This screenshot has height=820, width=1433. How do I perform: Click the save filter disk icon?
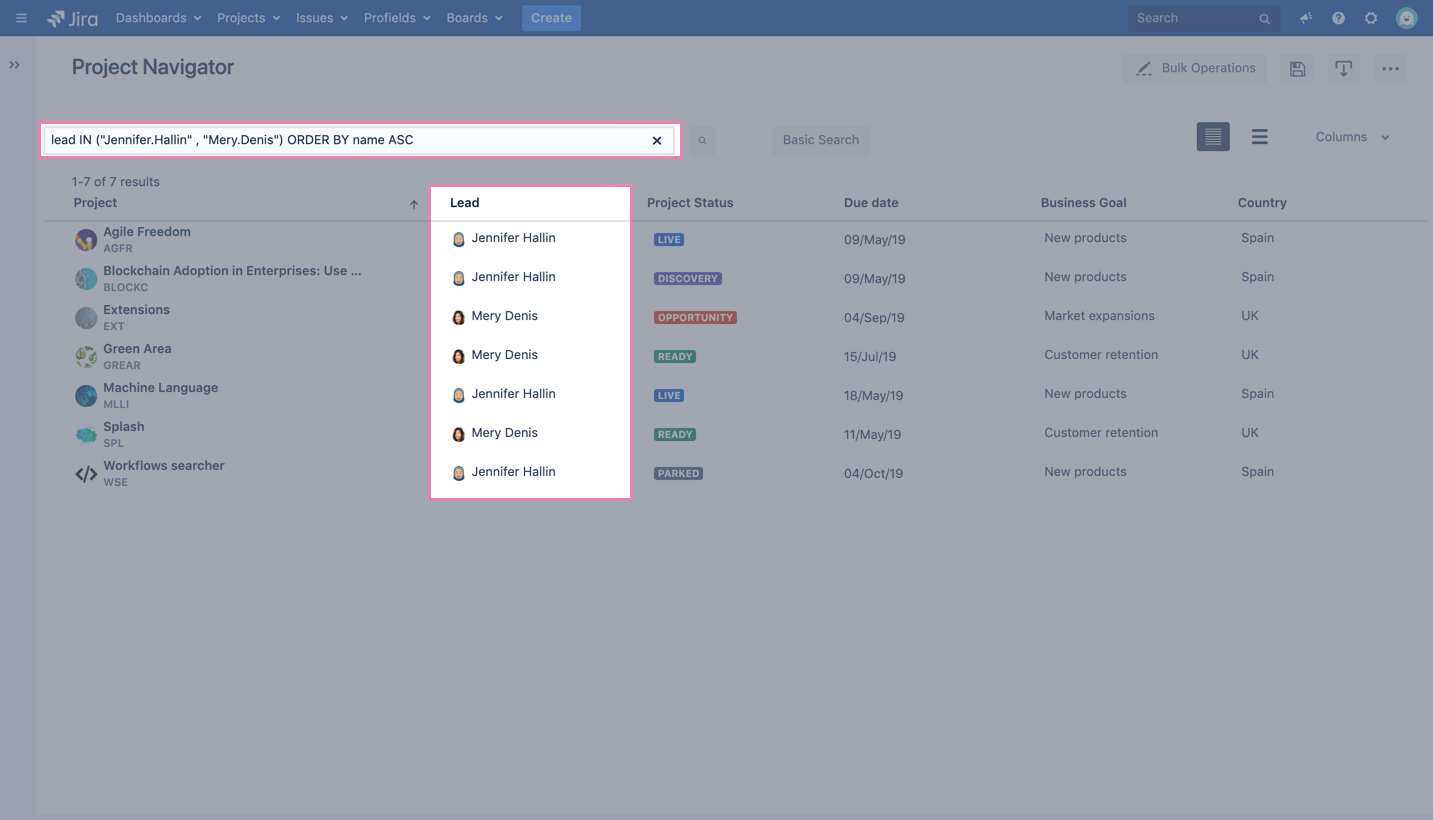coord(1297,68)
